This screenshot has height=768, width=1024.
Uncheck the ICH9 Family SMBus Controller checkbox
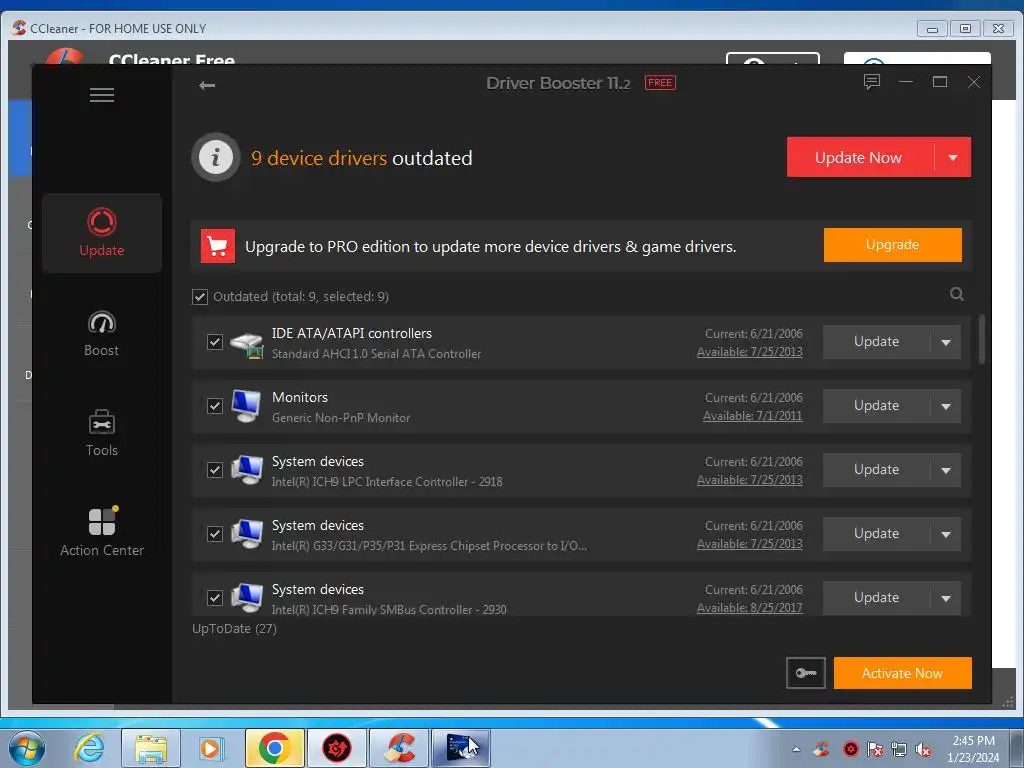pyautogui.click(x=215, y=598)
